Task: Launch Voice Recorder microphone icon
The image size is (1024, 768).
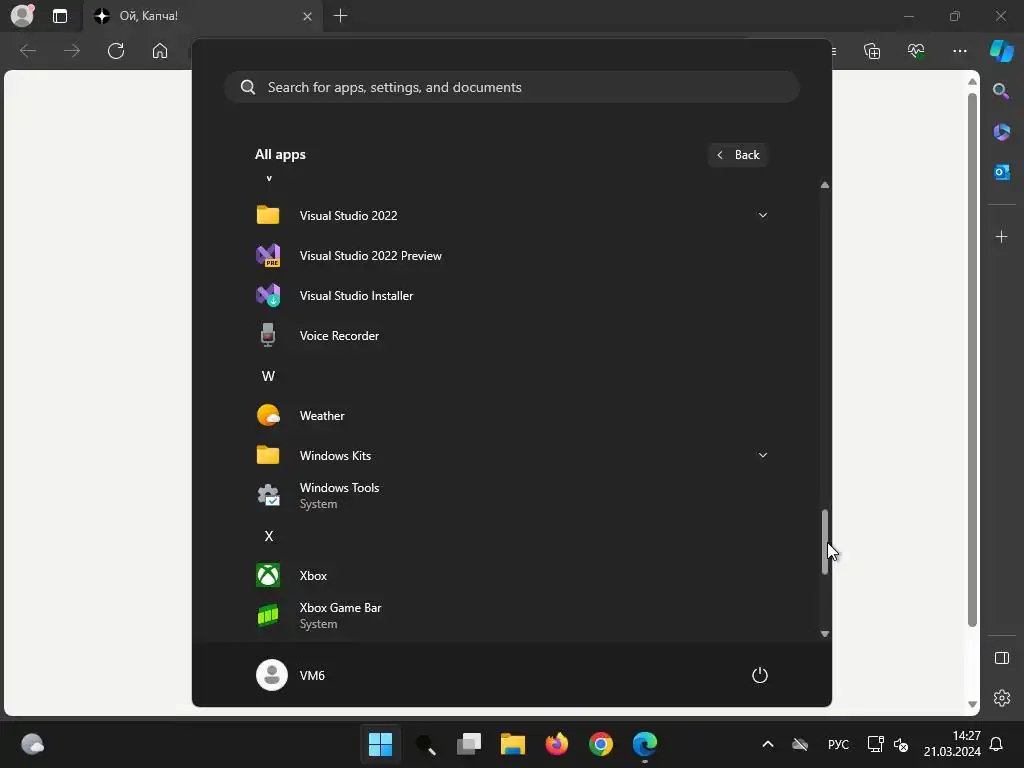Action: [268, 336]
